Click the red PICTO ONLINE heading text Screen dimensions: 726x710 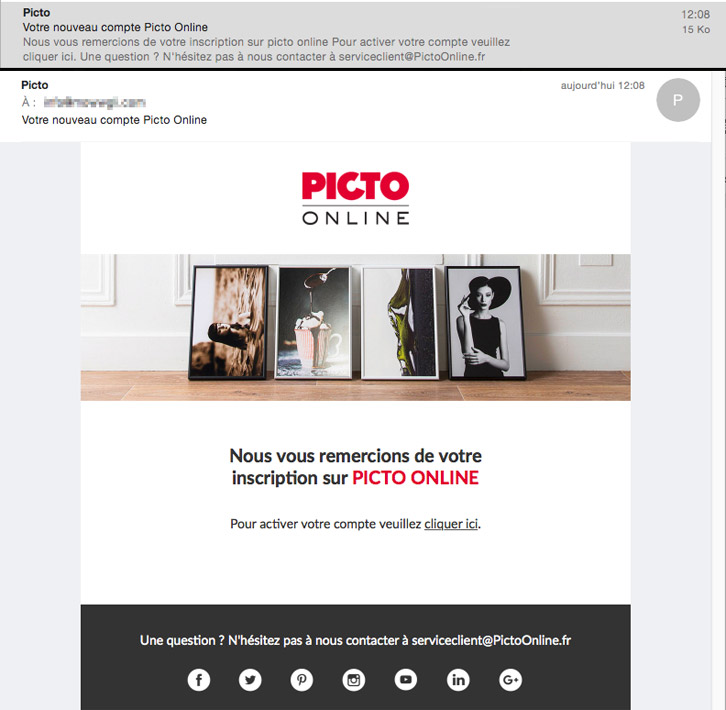pos(415,478)
